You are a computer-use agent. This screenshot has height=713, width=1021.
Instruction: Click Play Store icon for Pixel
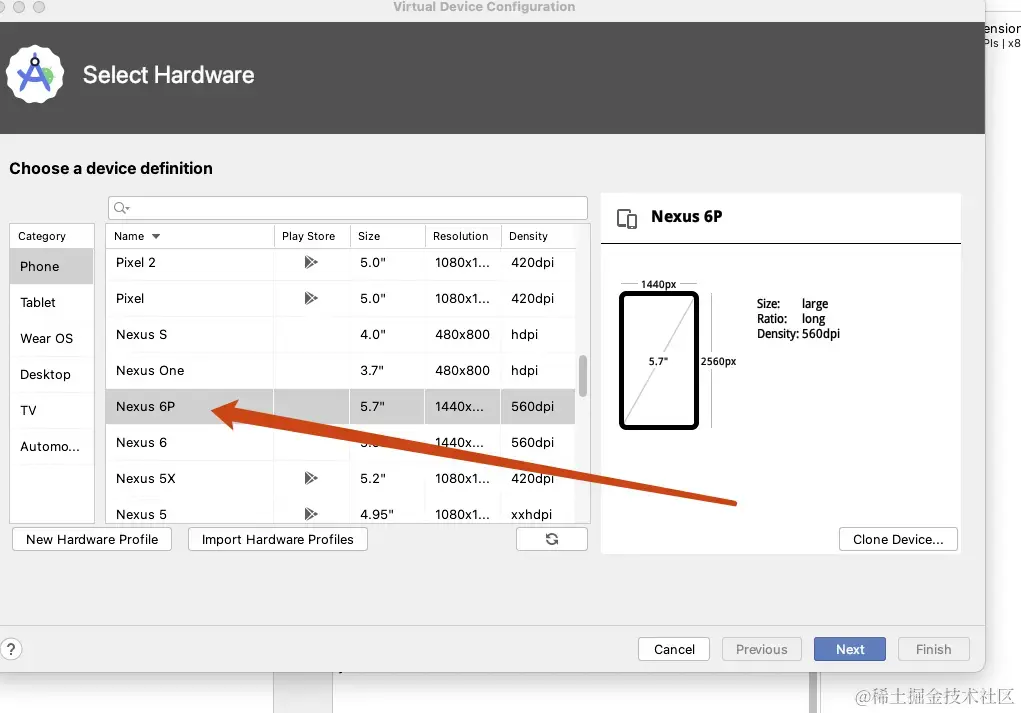coord(311,298)
